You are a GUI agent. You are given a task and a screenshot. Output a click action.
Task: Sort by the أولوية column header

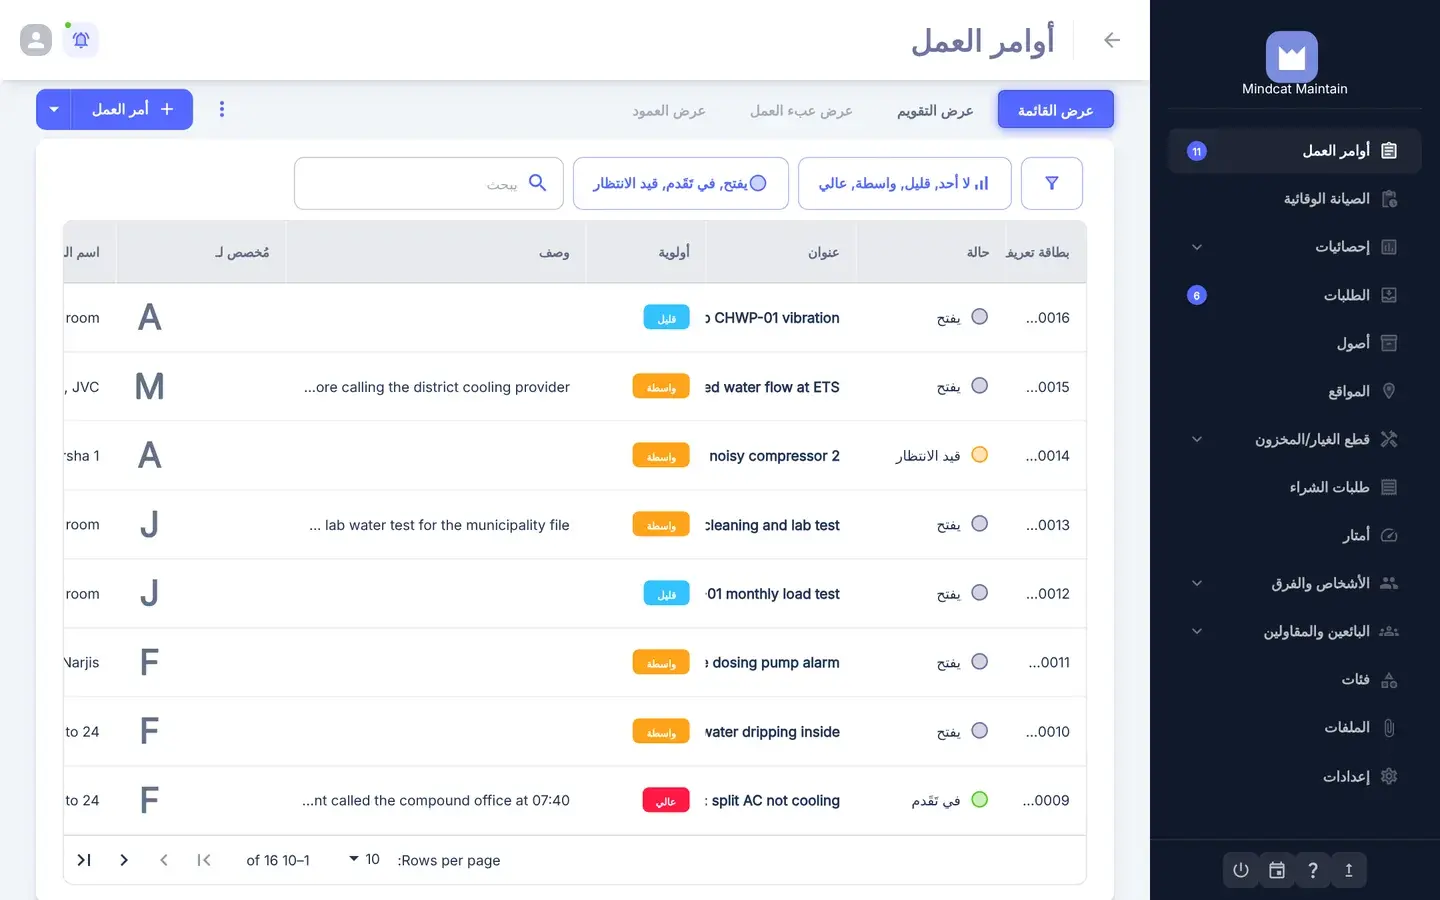pos(674,252)
